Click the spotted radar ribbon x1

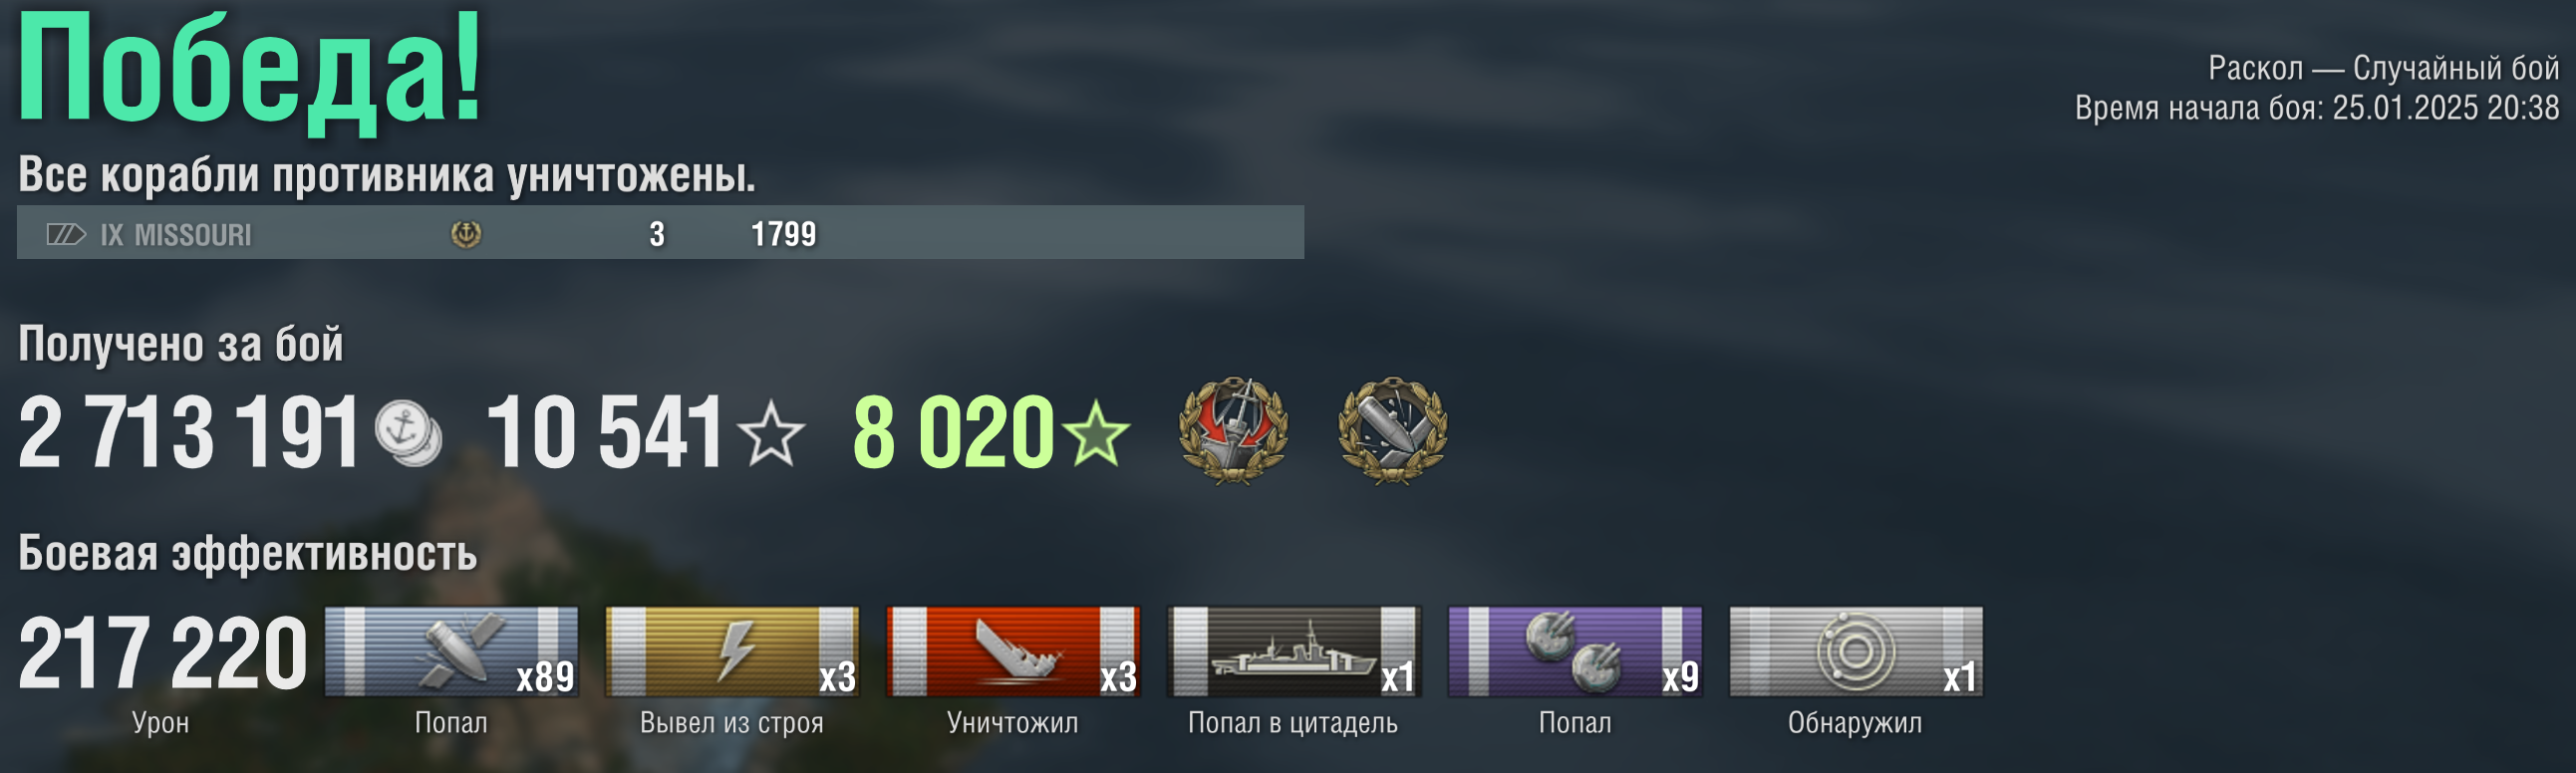1856,651
